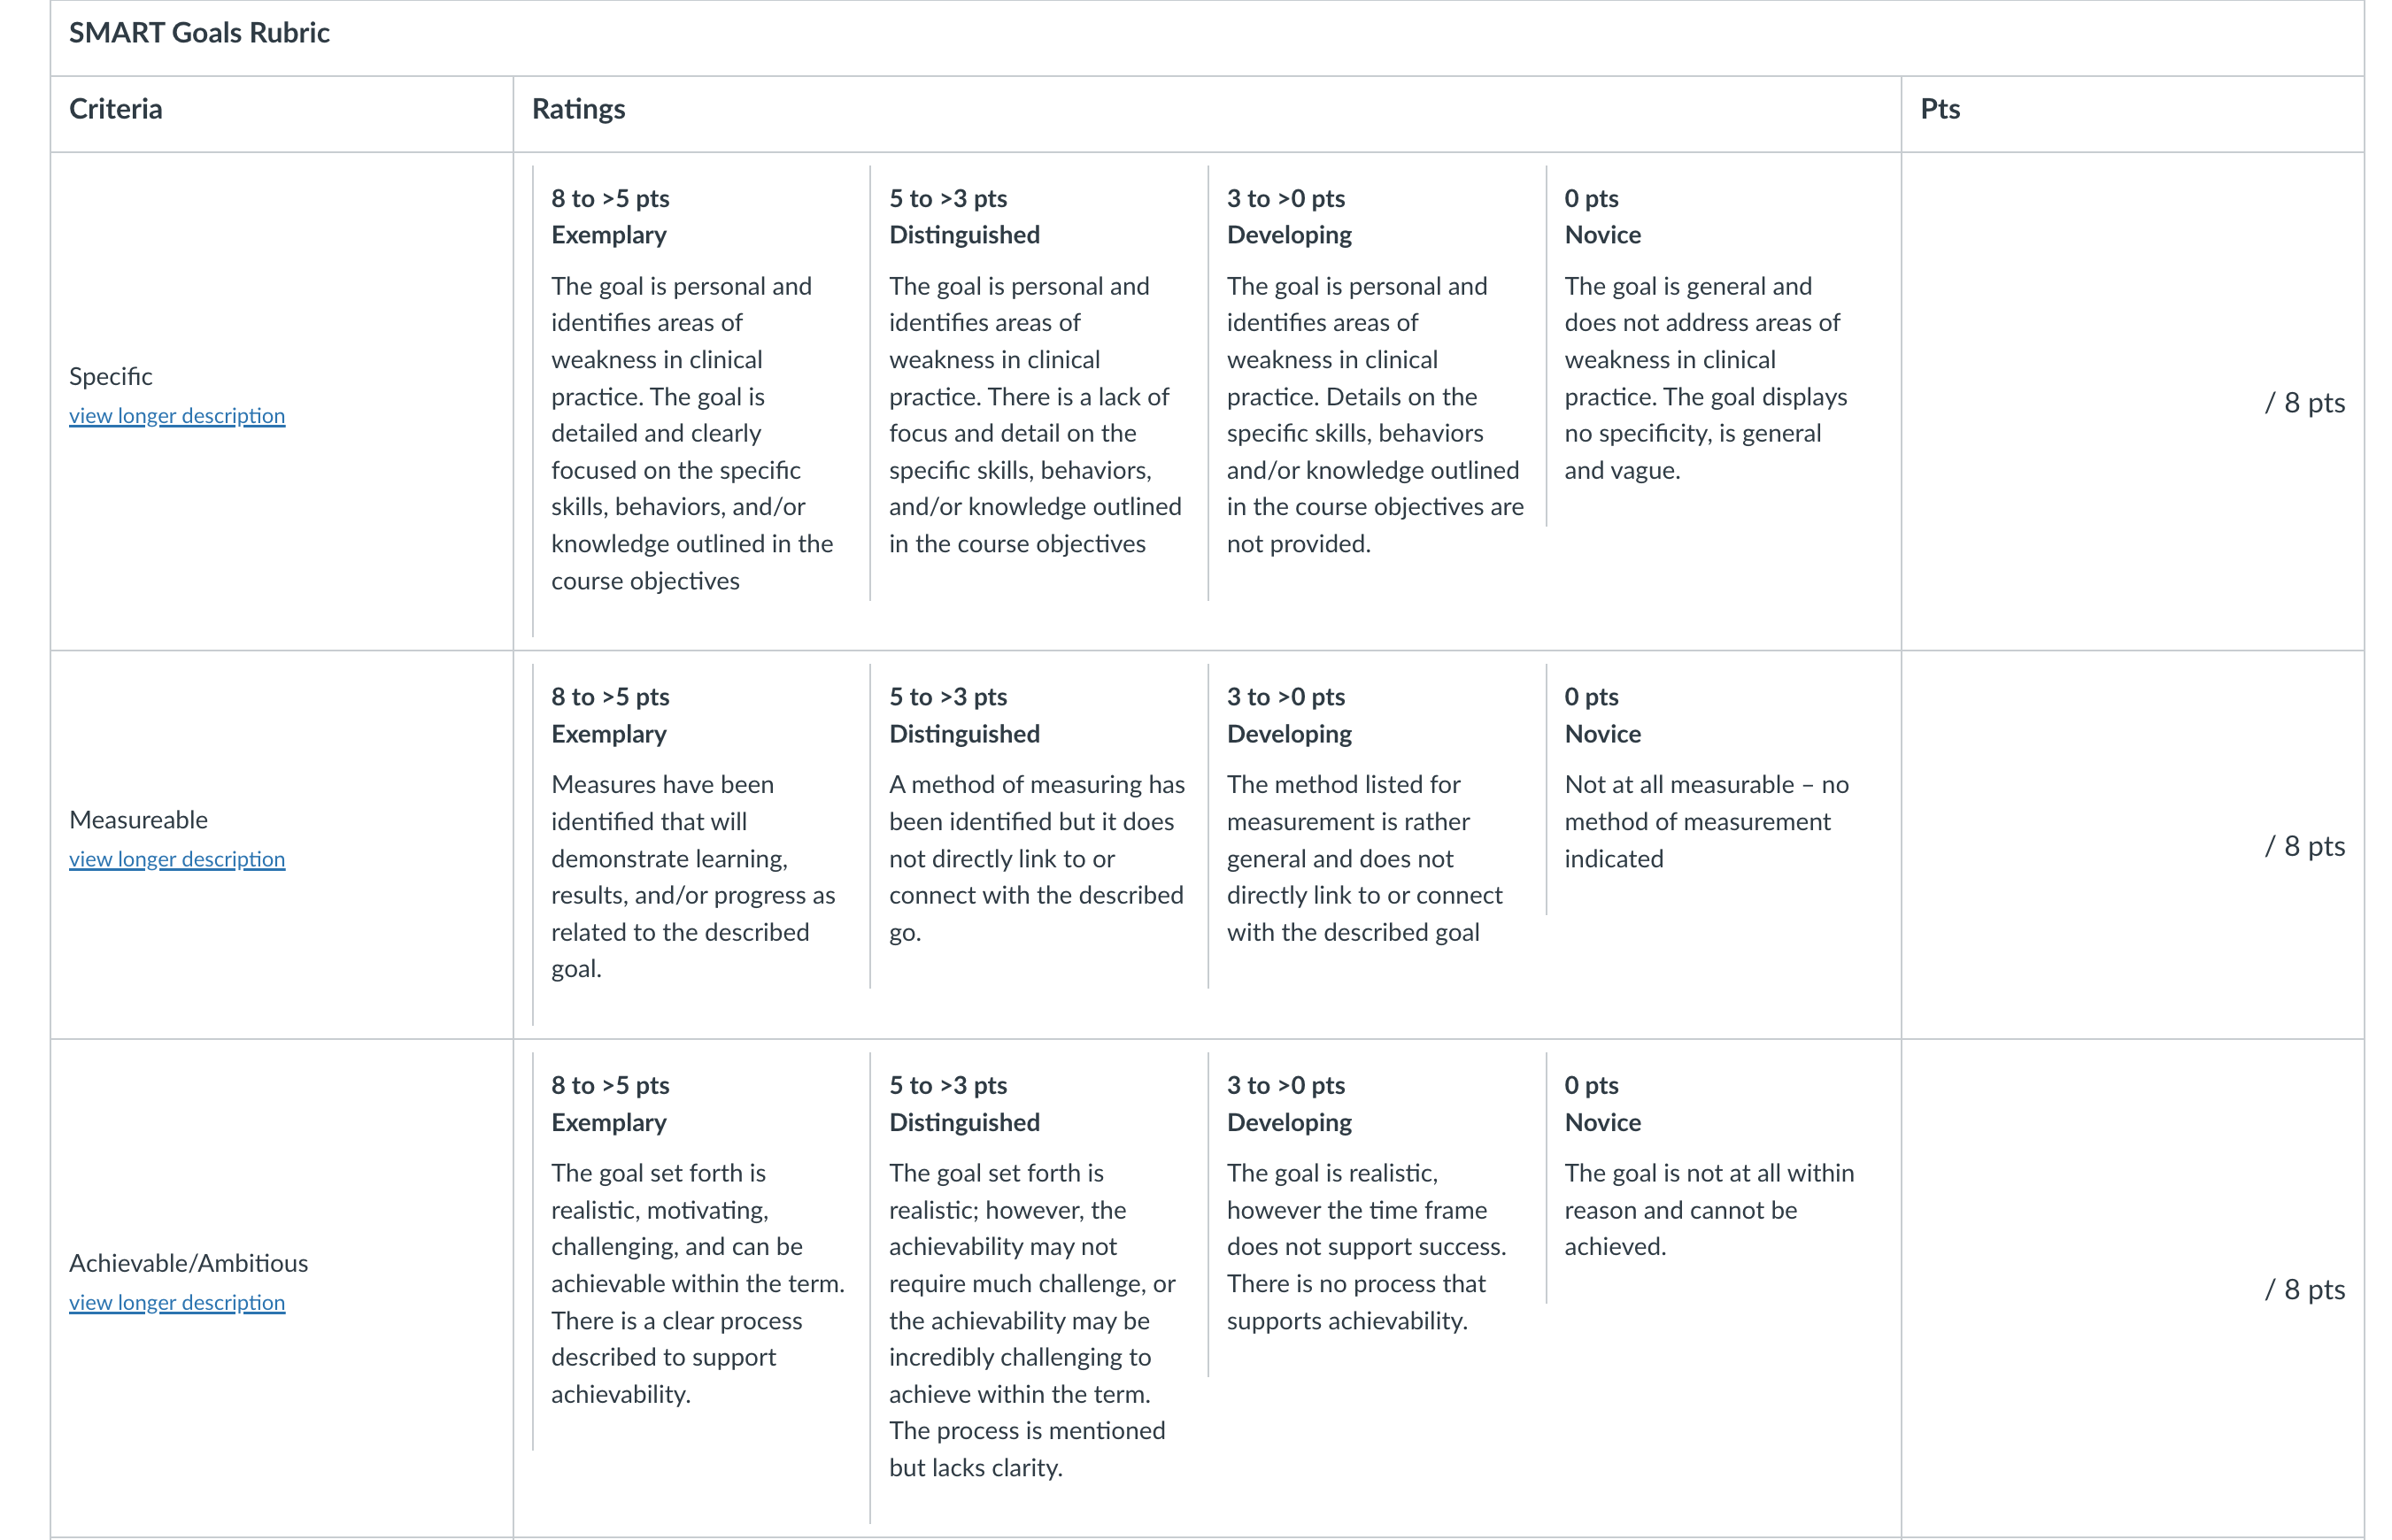
Task: Select Distinguished rating for Measureable criterion
Action: (x=1039, y=826)
